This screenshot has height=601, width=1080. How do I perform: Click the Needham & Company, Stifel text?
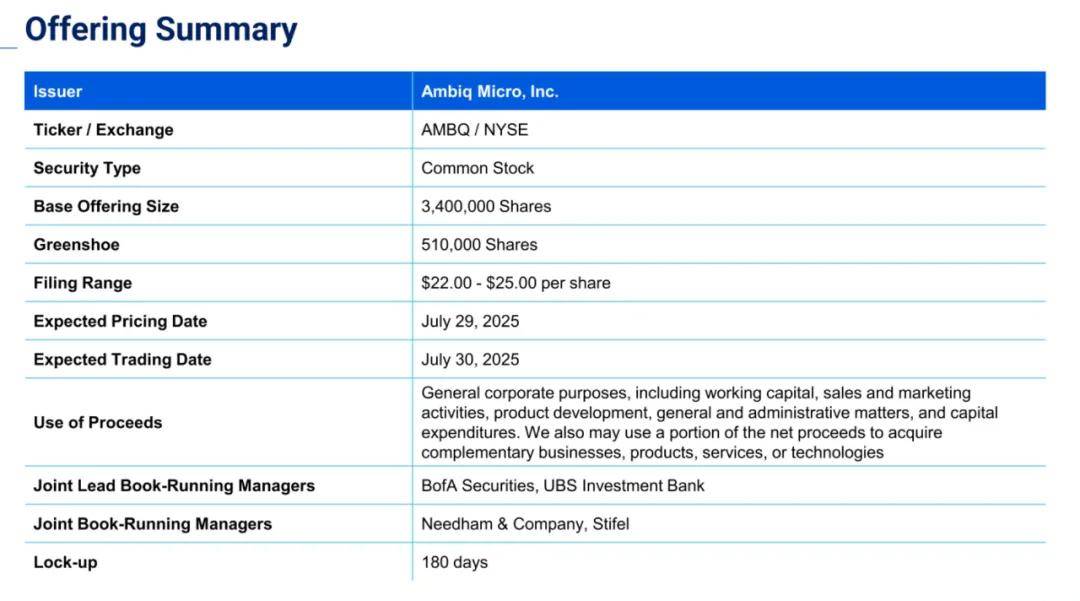(526, 524)
